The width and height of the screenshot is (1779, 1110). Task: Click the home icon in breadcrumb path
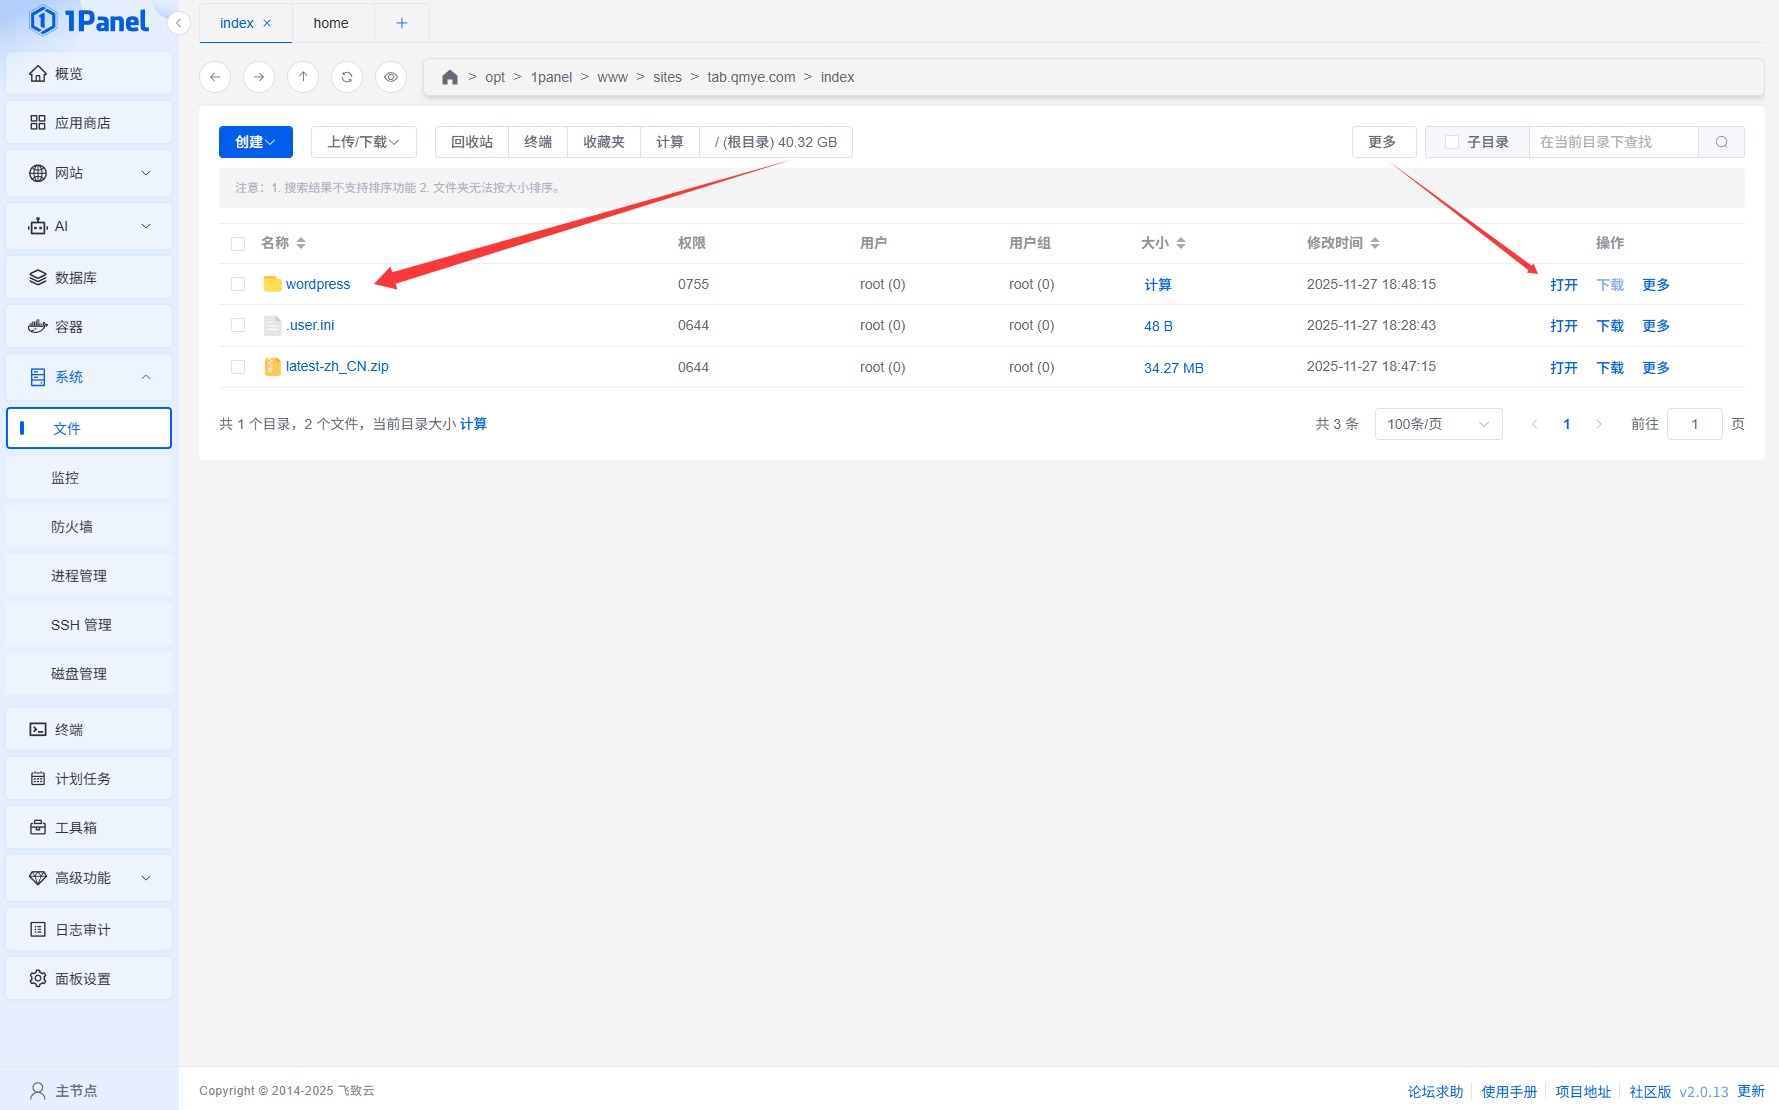click(x=450, y=77)
